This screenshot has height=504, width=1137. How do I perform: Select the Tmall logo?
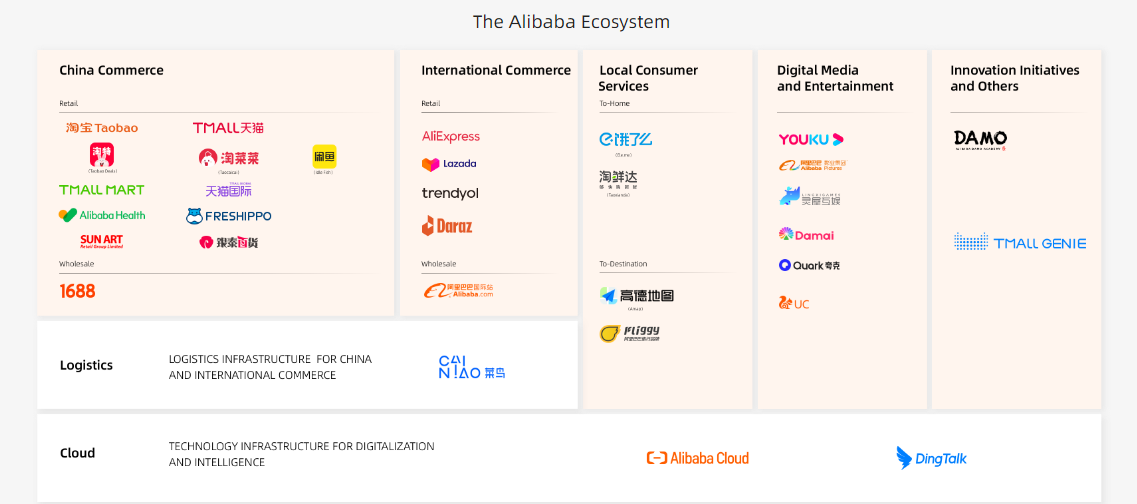point(228,128)
